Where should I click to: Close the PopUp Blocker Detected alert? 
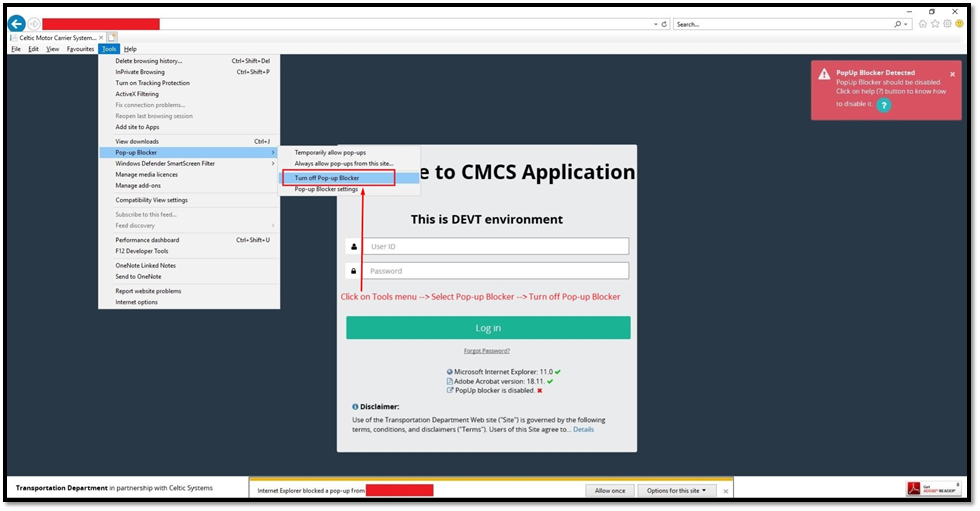[x=952, y=74]
